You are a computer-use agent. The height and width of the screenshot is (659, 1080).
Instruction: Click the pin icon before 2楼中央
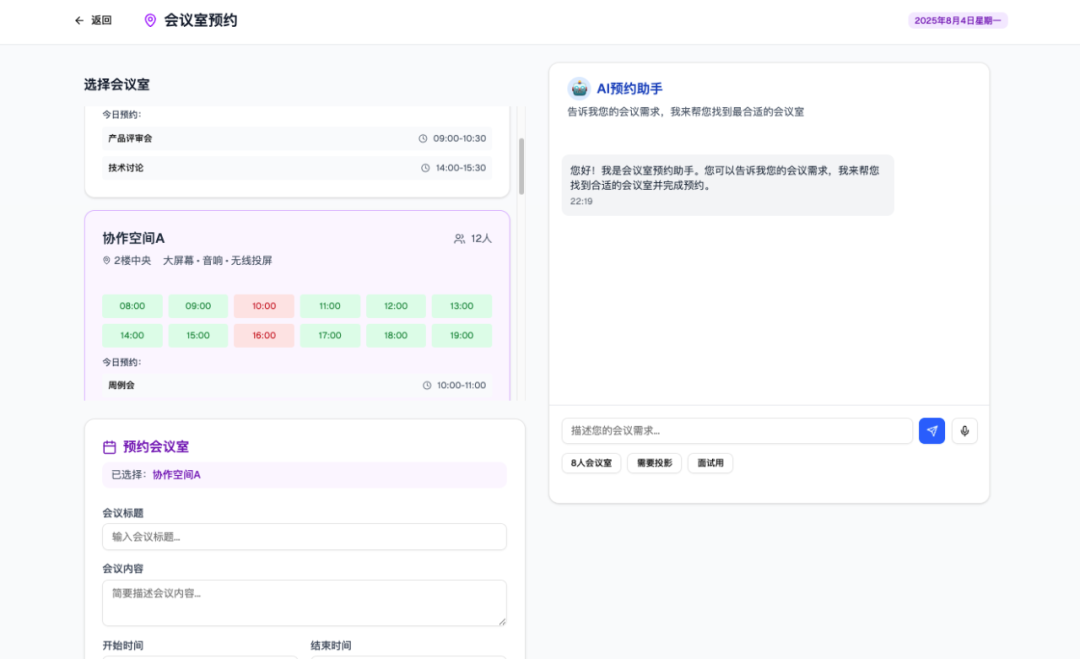coord(107,260)
